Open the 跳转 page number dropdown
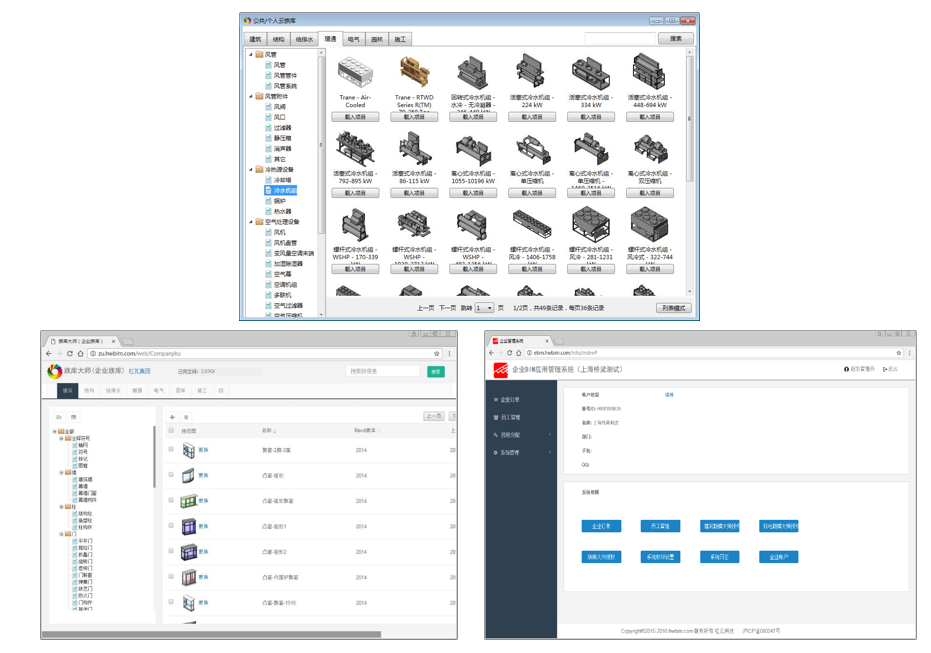 click(484, 308)
